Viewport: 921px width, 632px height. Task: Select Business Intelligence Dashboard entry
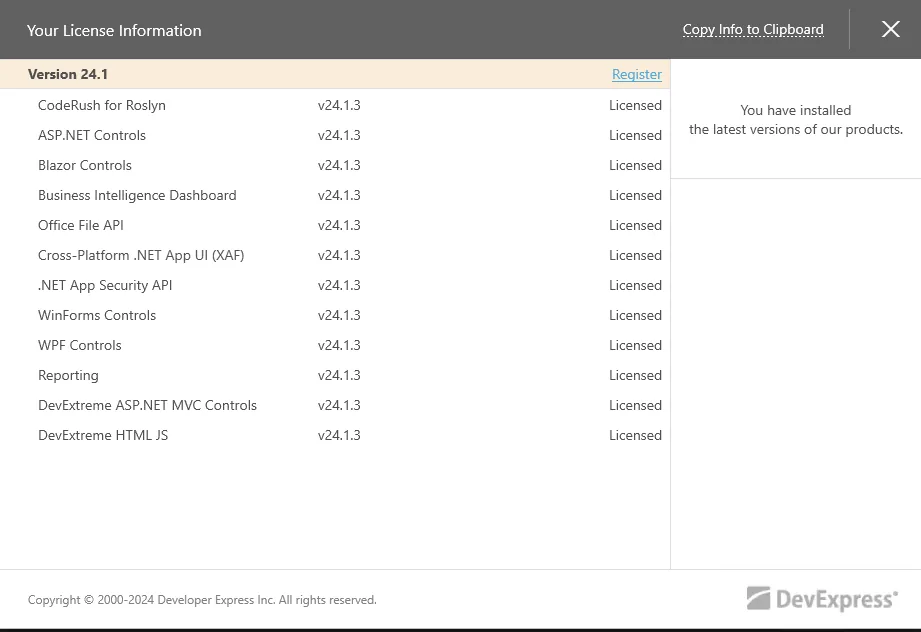pyautogui.click(x=335, y=195)
